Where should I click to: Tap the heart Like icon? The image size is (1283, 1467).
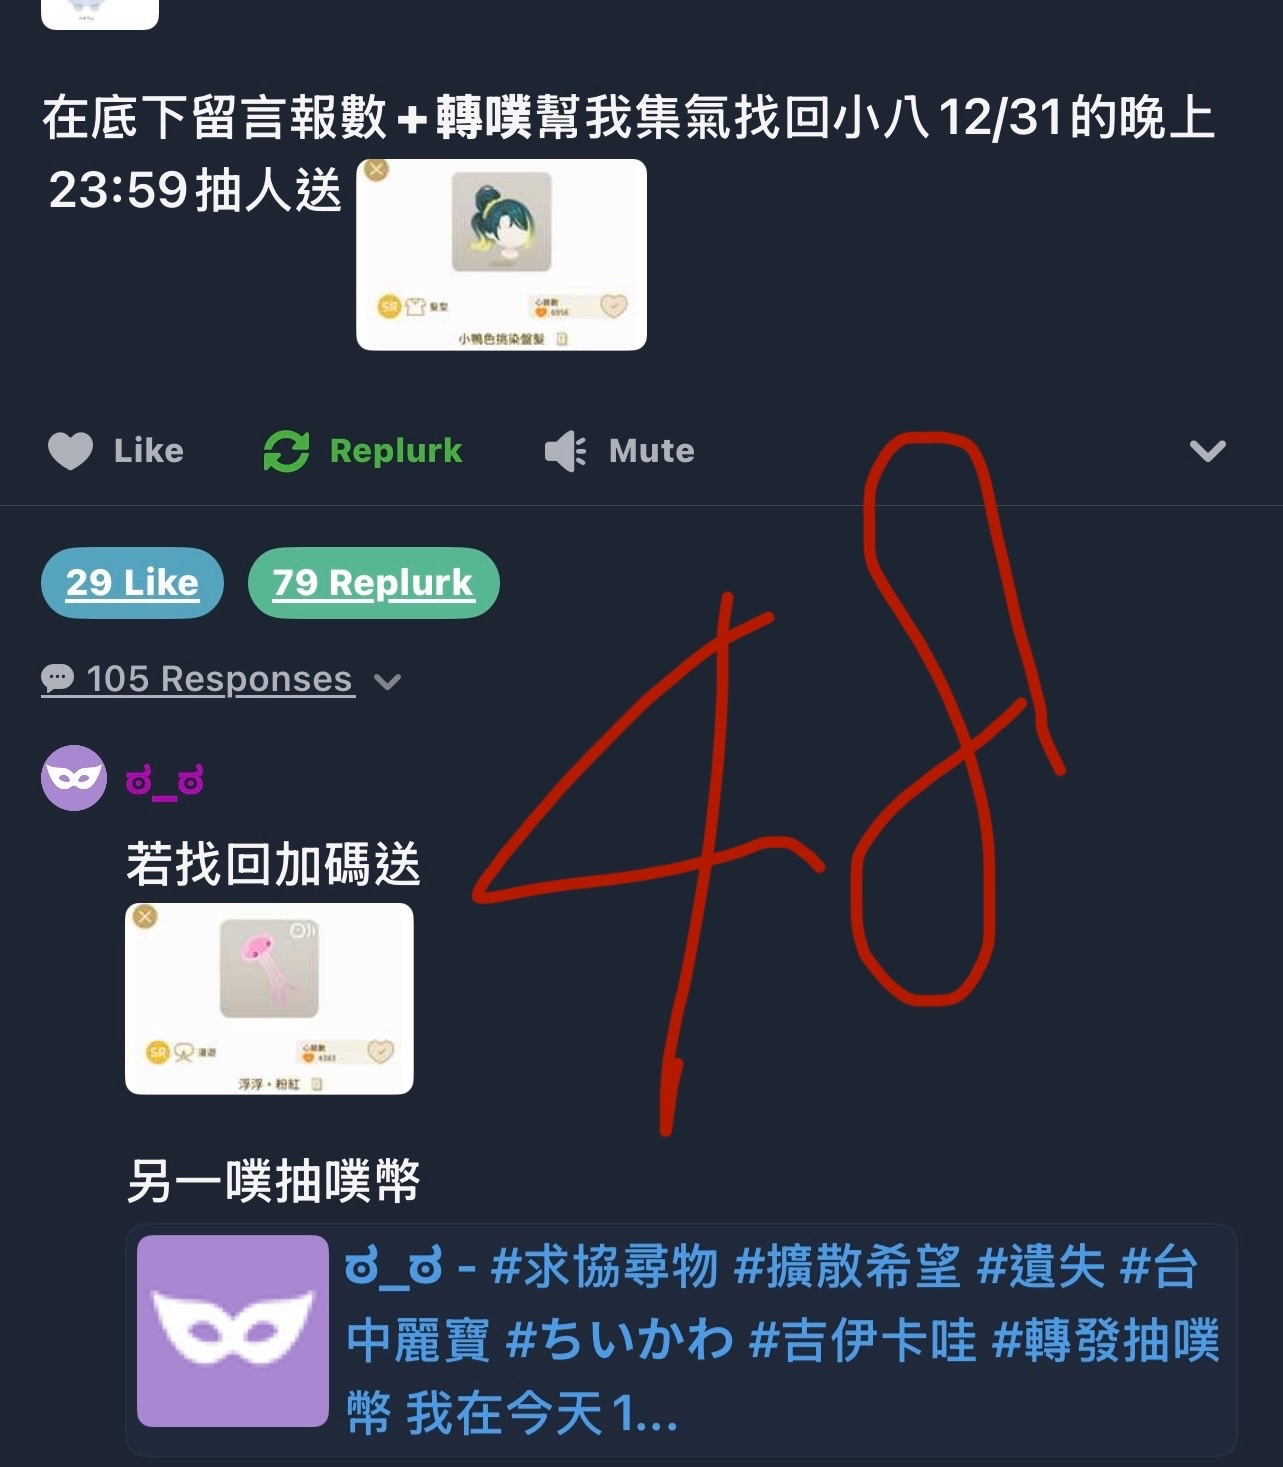click(x=70, y=451)
